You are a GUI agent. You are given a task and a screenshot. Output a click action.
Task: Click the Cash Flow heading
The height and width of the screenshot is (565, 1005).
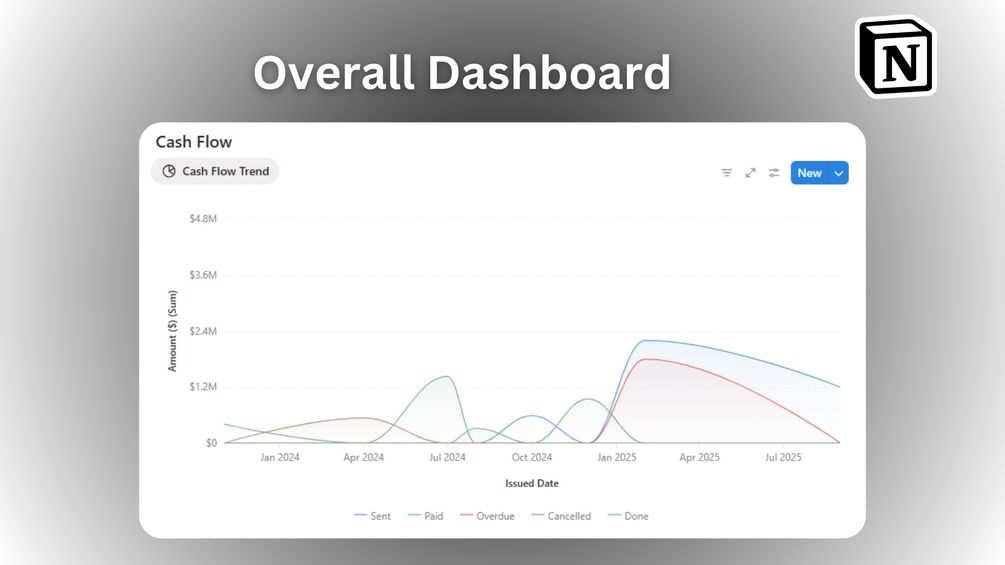coord(194,142)
